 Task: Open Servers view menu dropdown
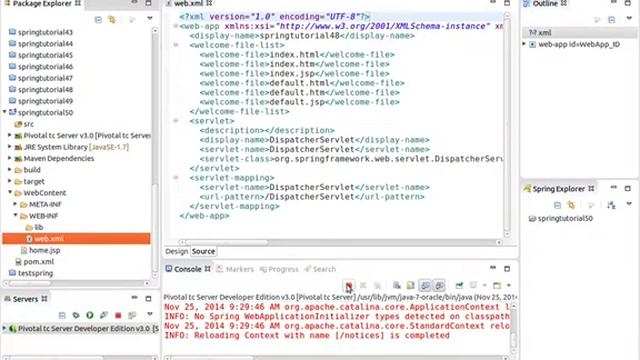(x=150, y=314)
